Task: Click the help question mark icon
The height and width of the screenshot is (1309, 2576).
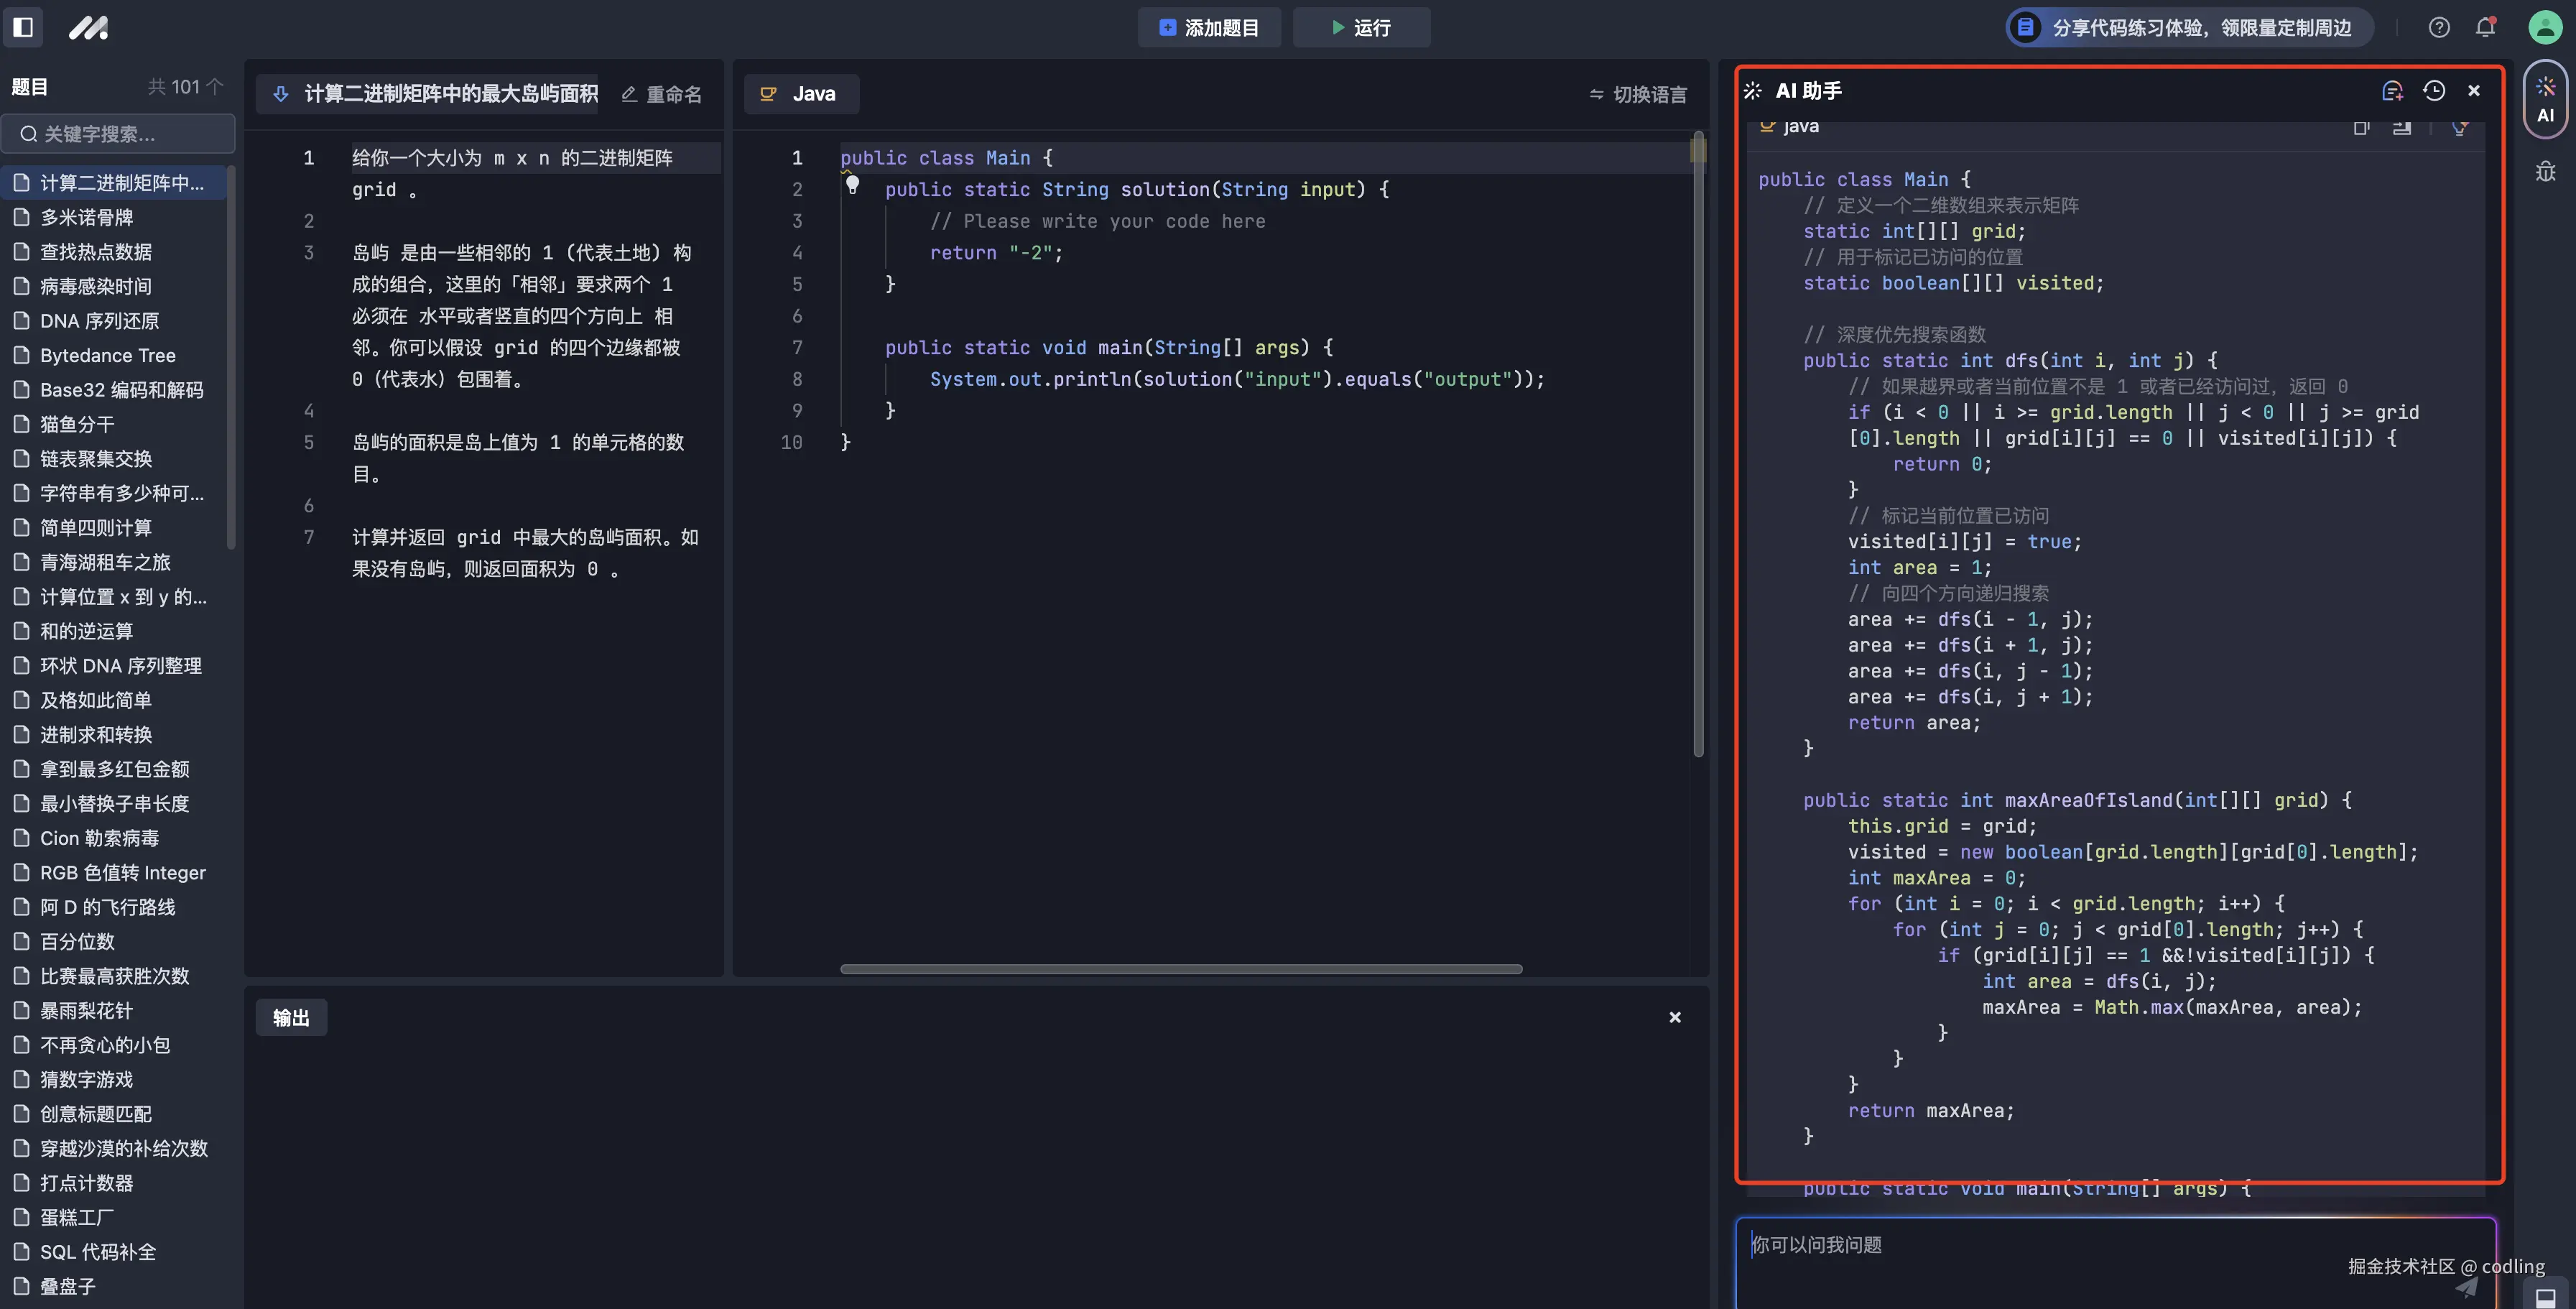Action: click(x=2439, y=27)
